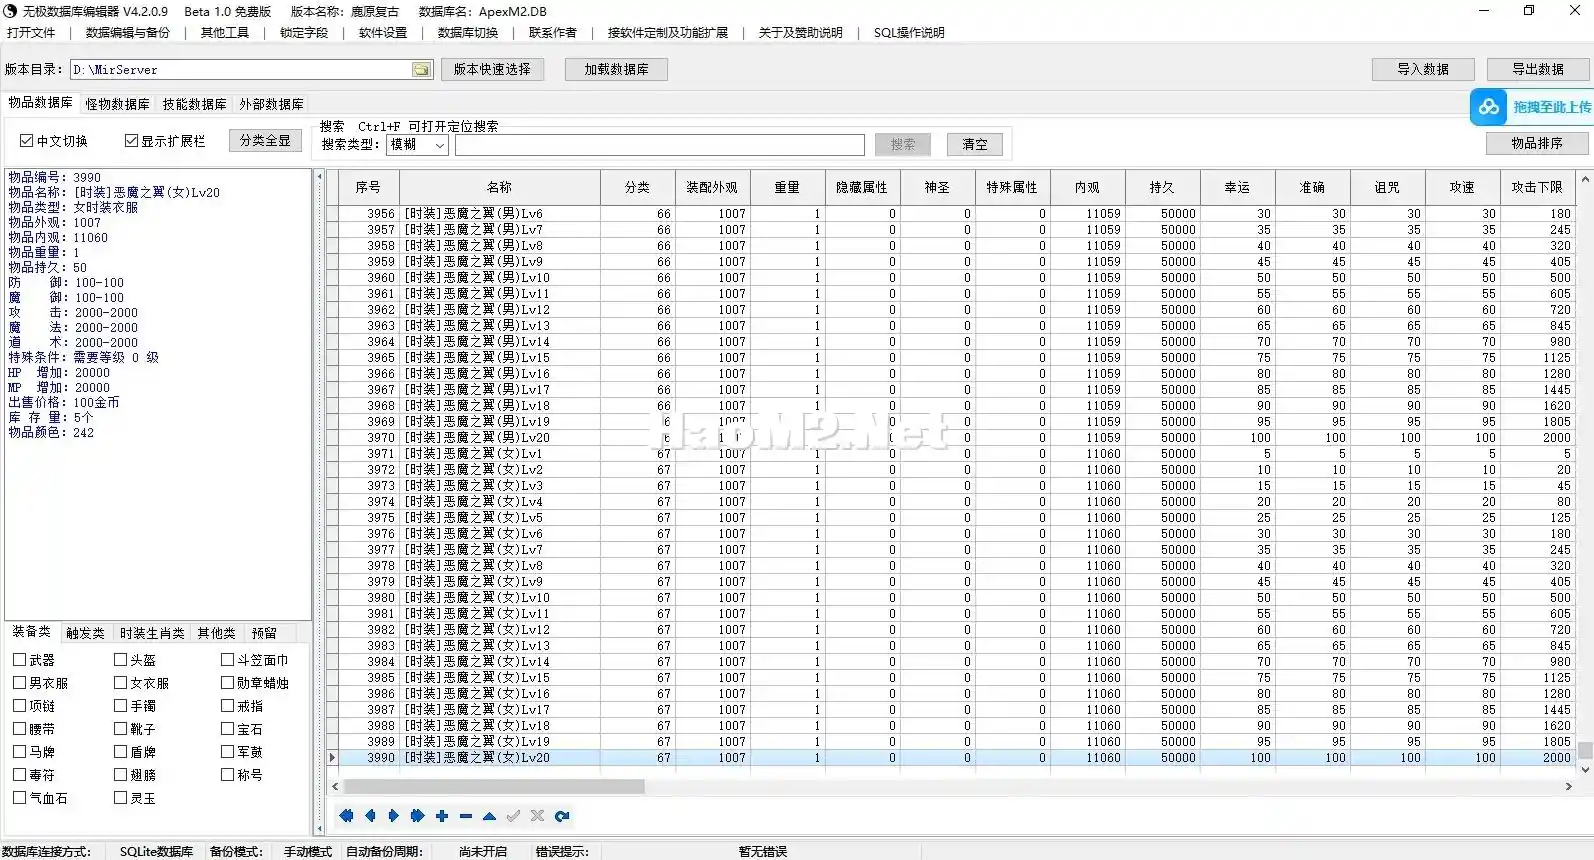Click the search text input field
Viewport: 1594px width, 860px height.
tap(660, 145)
